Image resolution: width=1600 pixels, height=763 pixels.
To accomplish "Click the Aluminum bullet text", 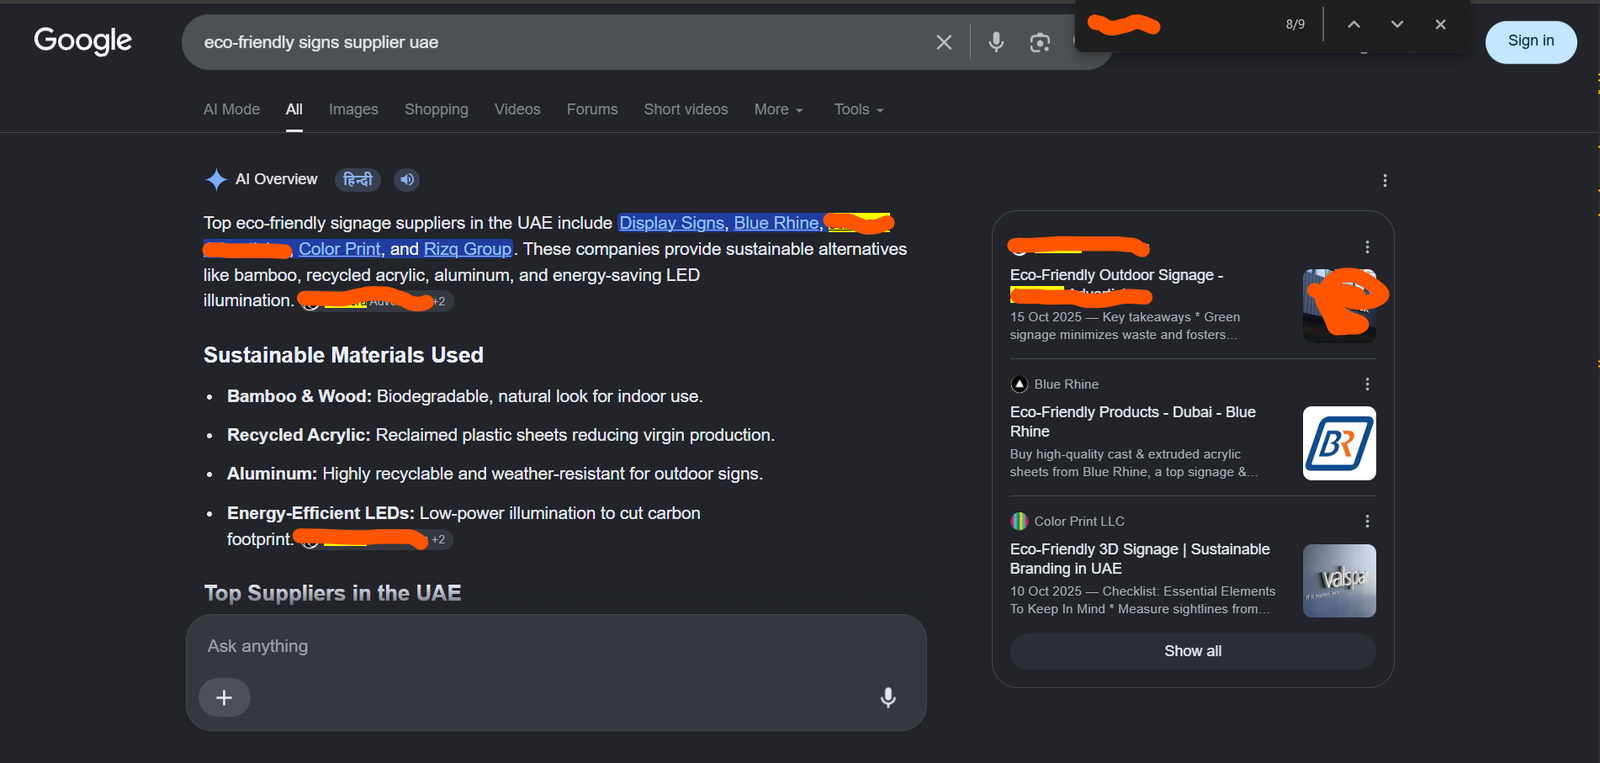I will pyautogui.click(x=495, y=474).
